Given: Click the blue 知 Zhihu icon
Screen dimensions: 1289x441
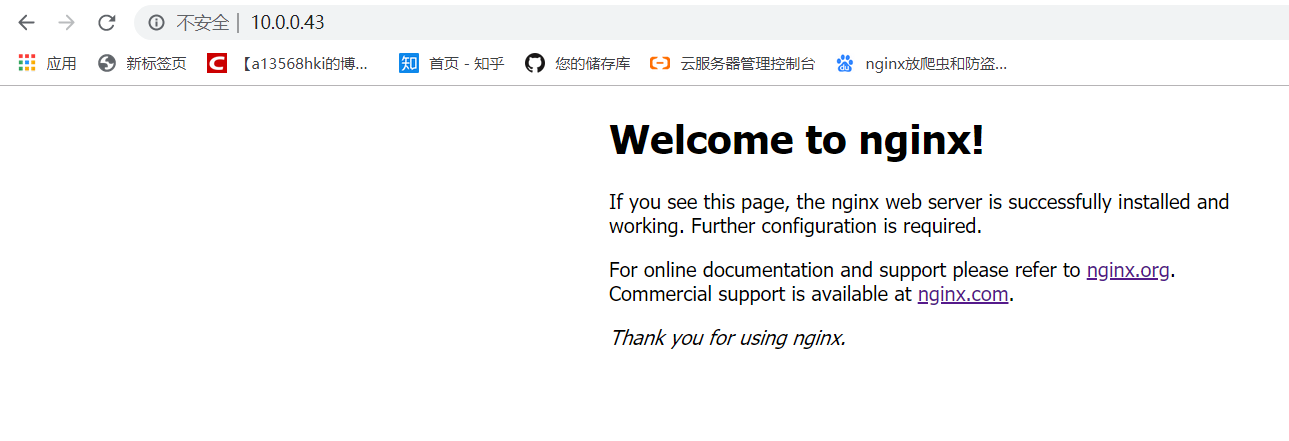Looking at the screenshot, I should point(409,63).
